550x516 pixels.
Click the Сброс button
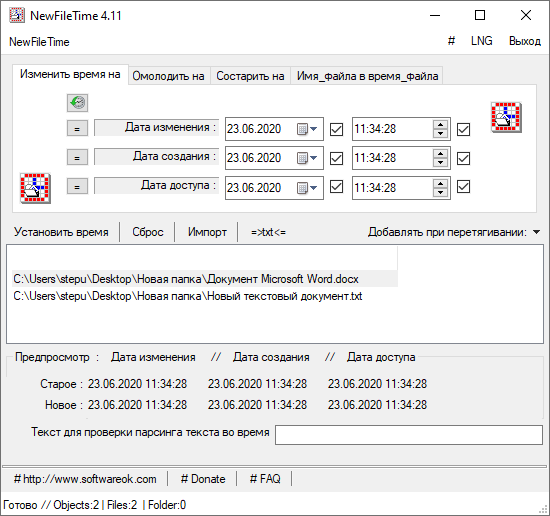point(148,232)
